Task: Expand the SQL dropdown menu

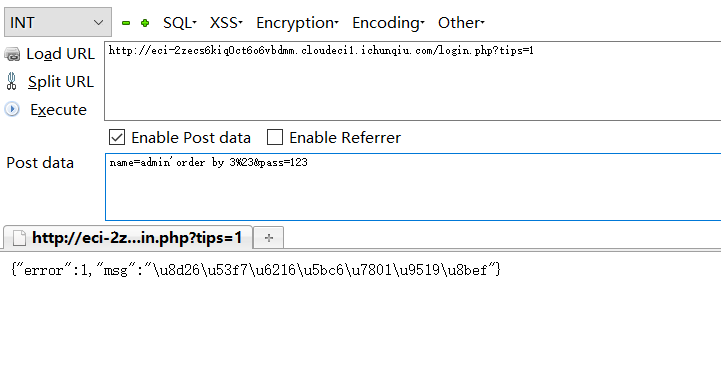Action: tap(179, 23)
